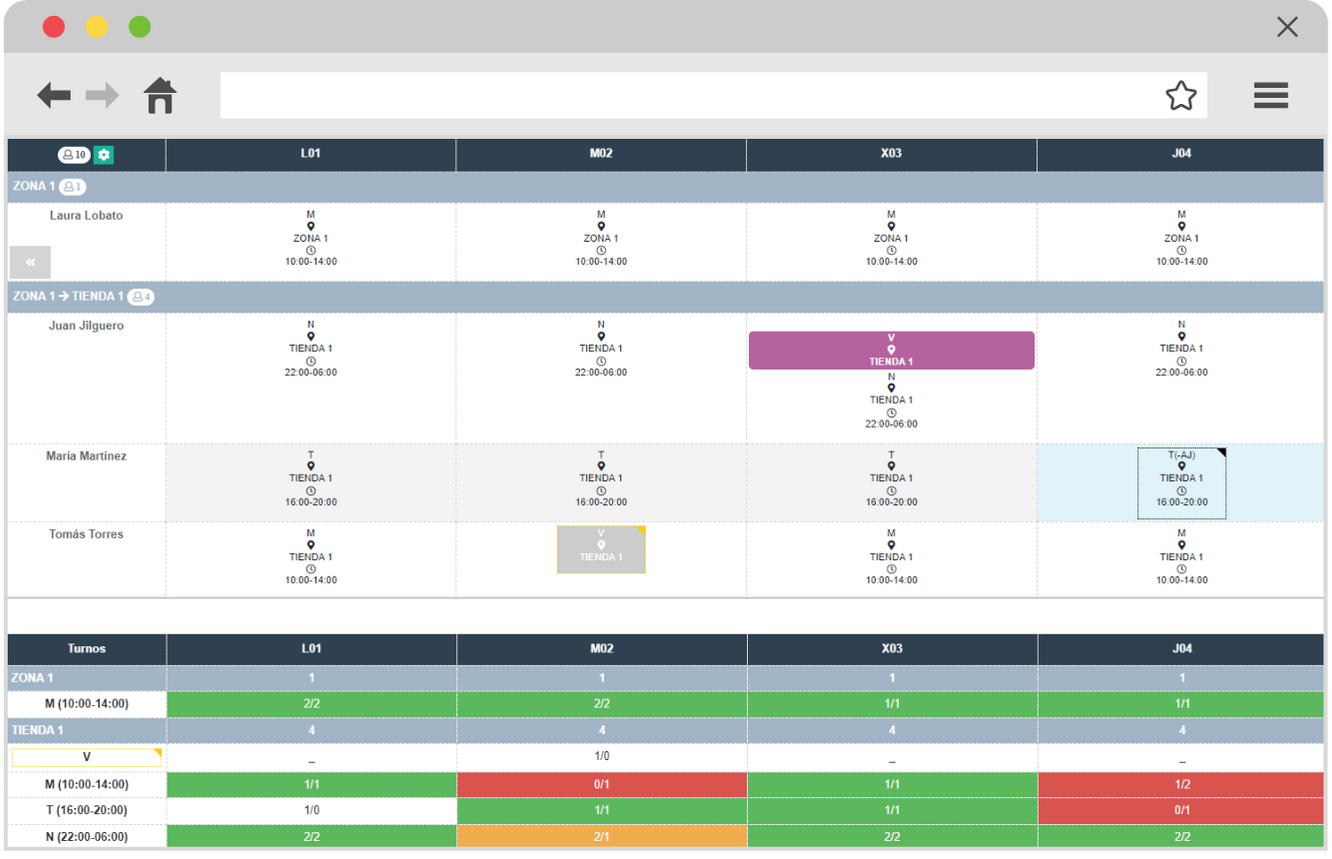Select Juan Jilguero's purple vacation block on X03

pos(891,350)
